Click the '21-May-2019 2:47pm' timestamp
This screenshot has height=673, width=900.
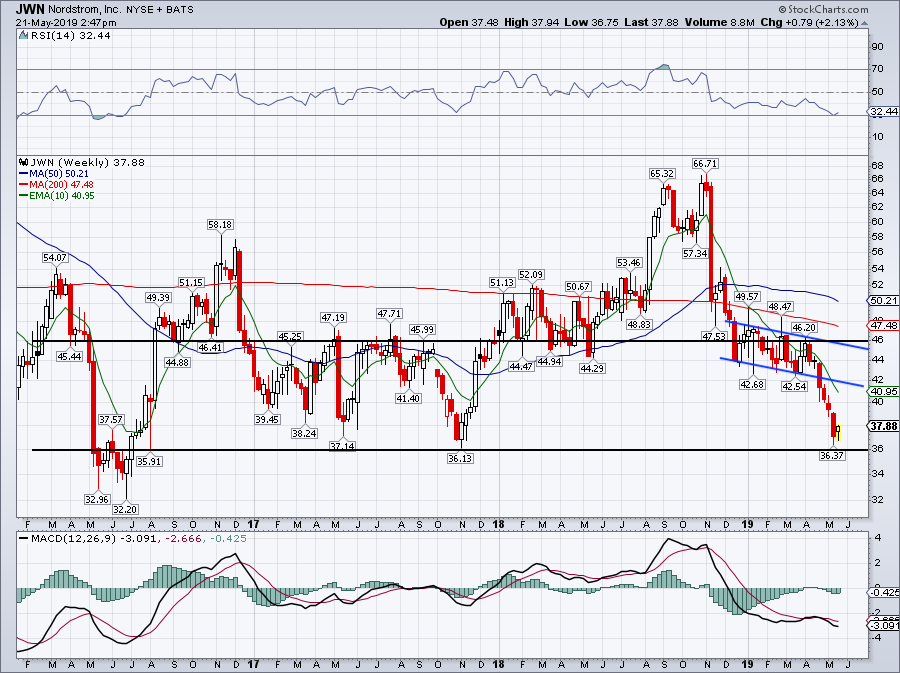point(66,23)
